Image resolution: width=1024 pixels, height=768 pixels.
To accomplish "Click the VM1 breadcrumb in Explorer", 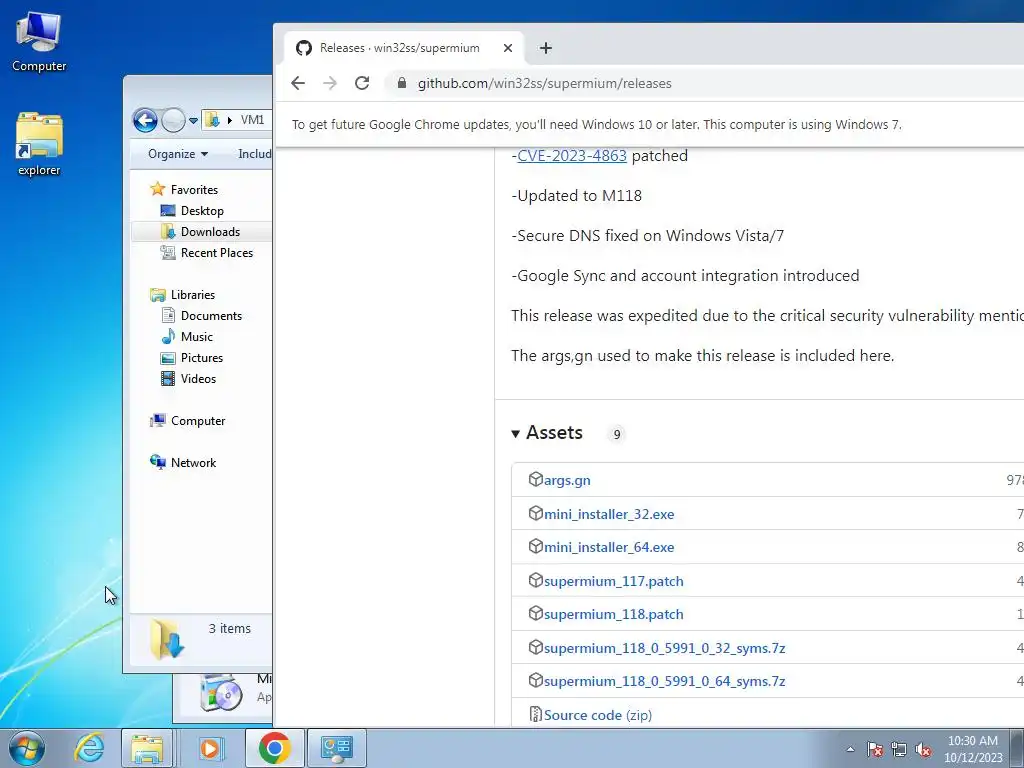I will tap(252, 120).
